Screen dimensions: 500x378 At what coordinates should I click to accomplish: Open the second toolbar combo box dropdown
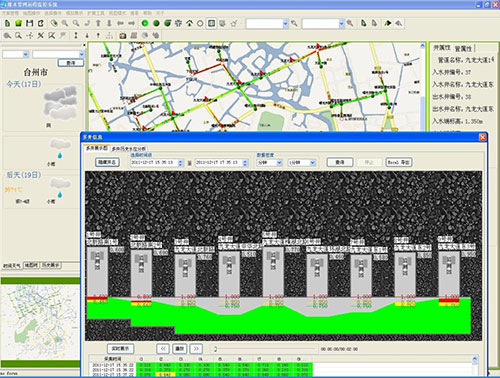click(x=341, y=24)
